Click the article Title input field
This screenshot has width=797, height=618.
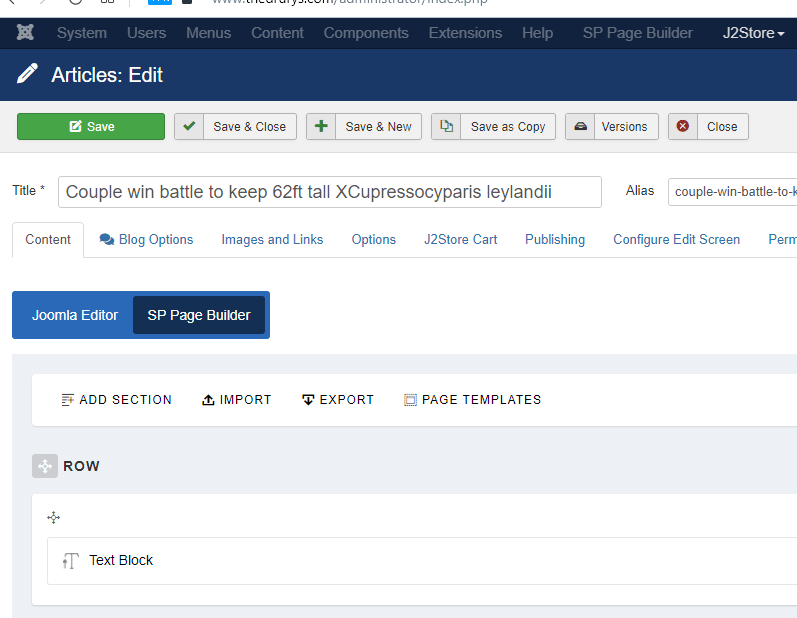click(330, 192)
